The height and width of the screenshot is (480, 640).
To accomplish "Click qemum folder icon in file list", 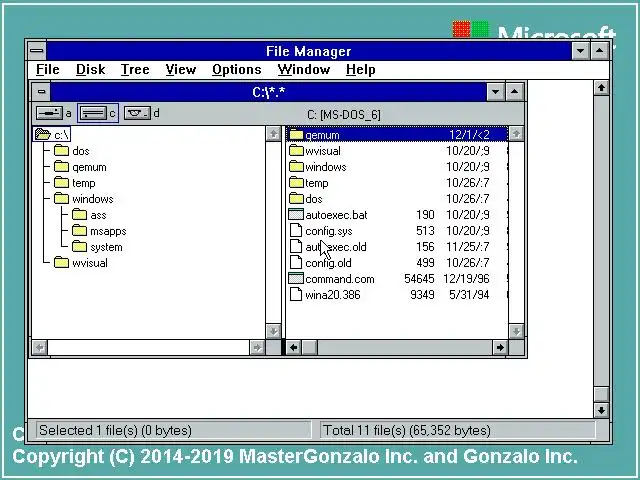I will [x=296, y=135].
